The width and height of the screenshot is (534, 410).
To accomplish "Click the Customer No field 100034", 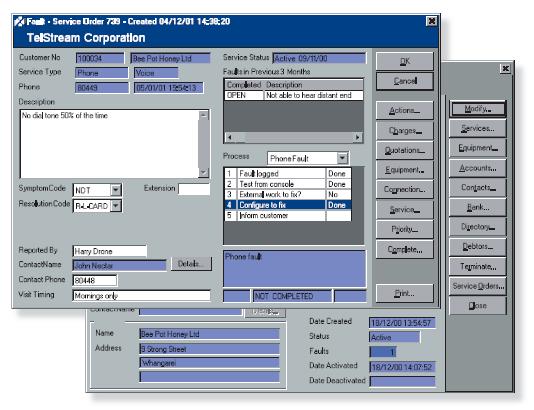I will [100, 58].
